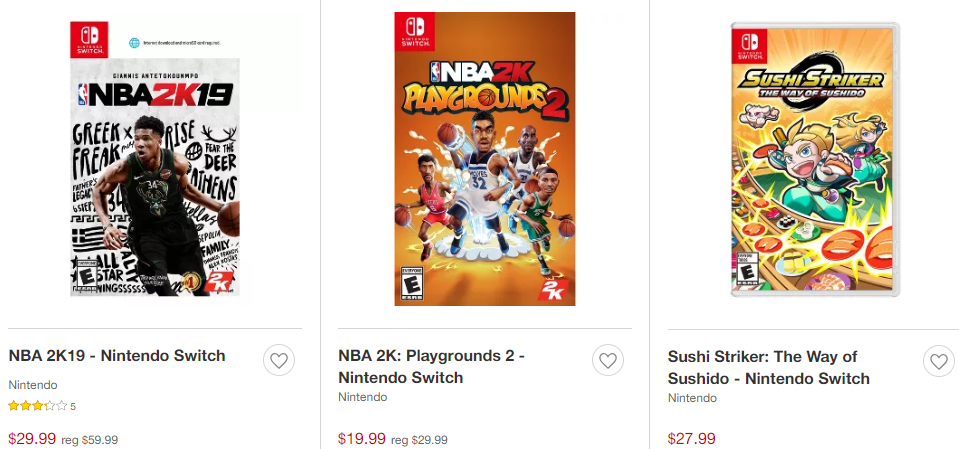
Task: Select the Sushi Striker box art image
Action: tap(814, 160)
